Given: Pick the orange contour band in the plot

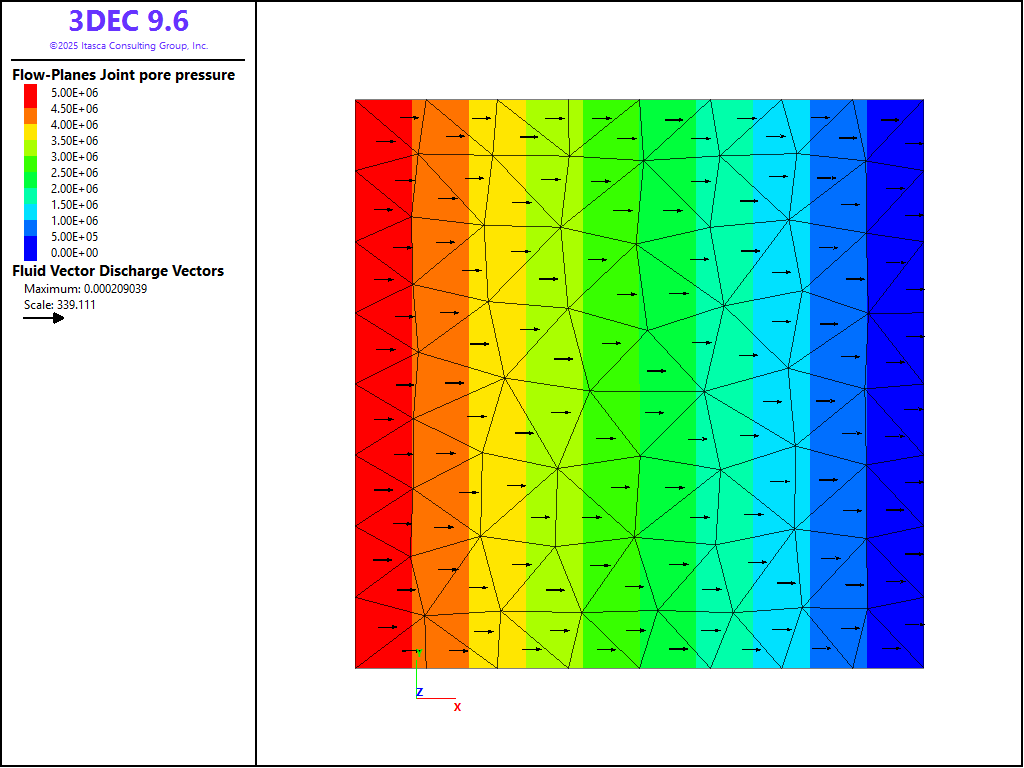Looking at the screenshot, I should pyautogui.click(x=440, y=380).
